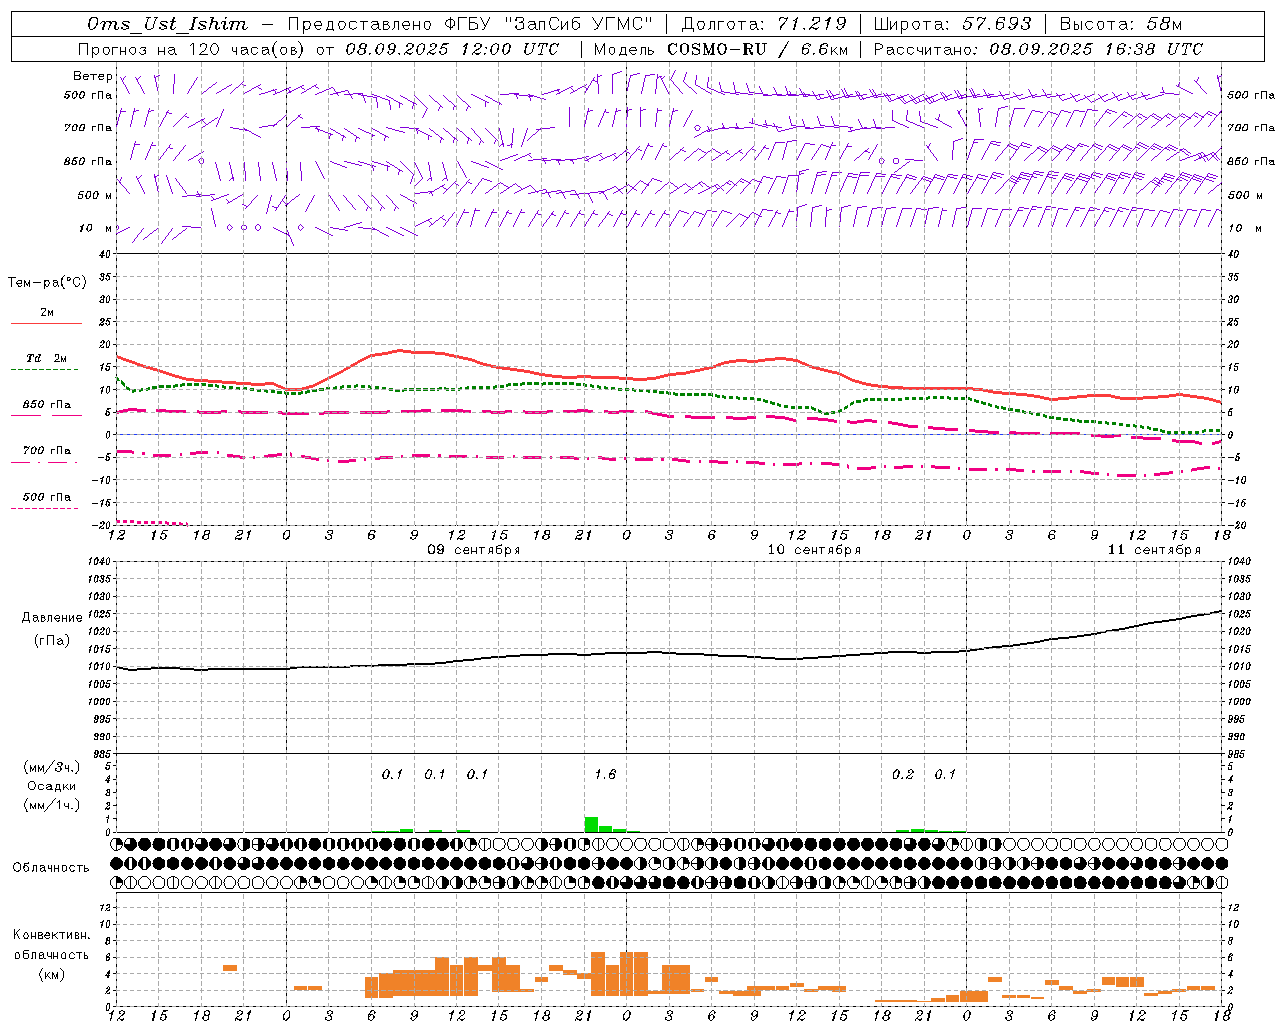This screenshot has width=1280, height=1024.
Task: Click the latitude value Широта: 57.693
Action: click(952, 24)
